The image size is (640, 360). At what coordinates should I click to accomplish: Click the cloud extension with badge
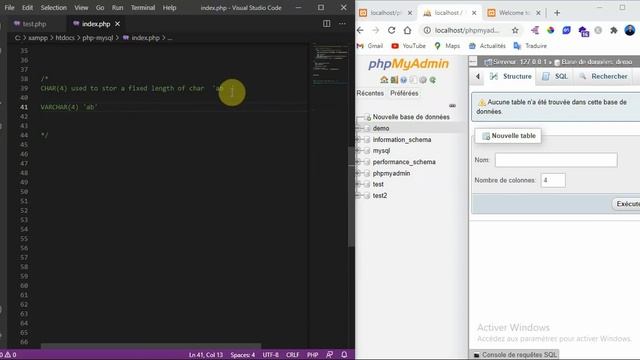coord(583,31)
